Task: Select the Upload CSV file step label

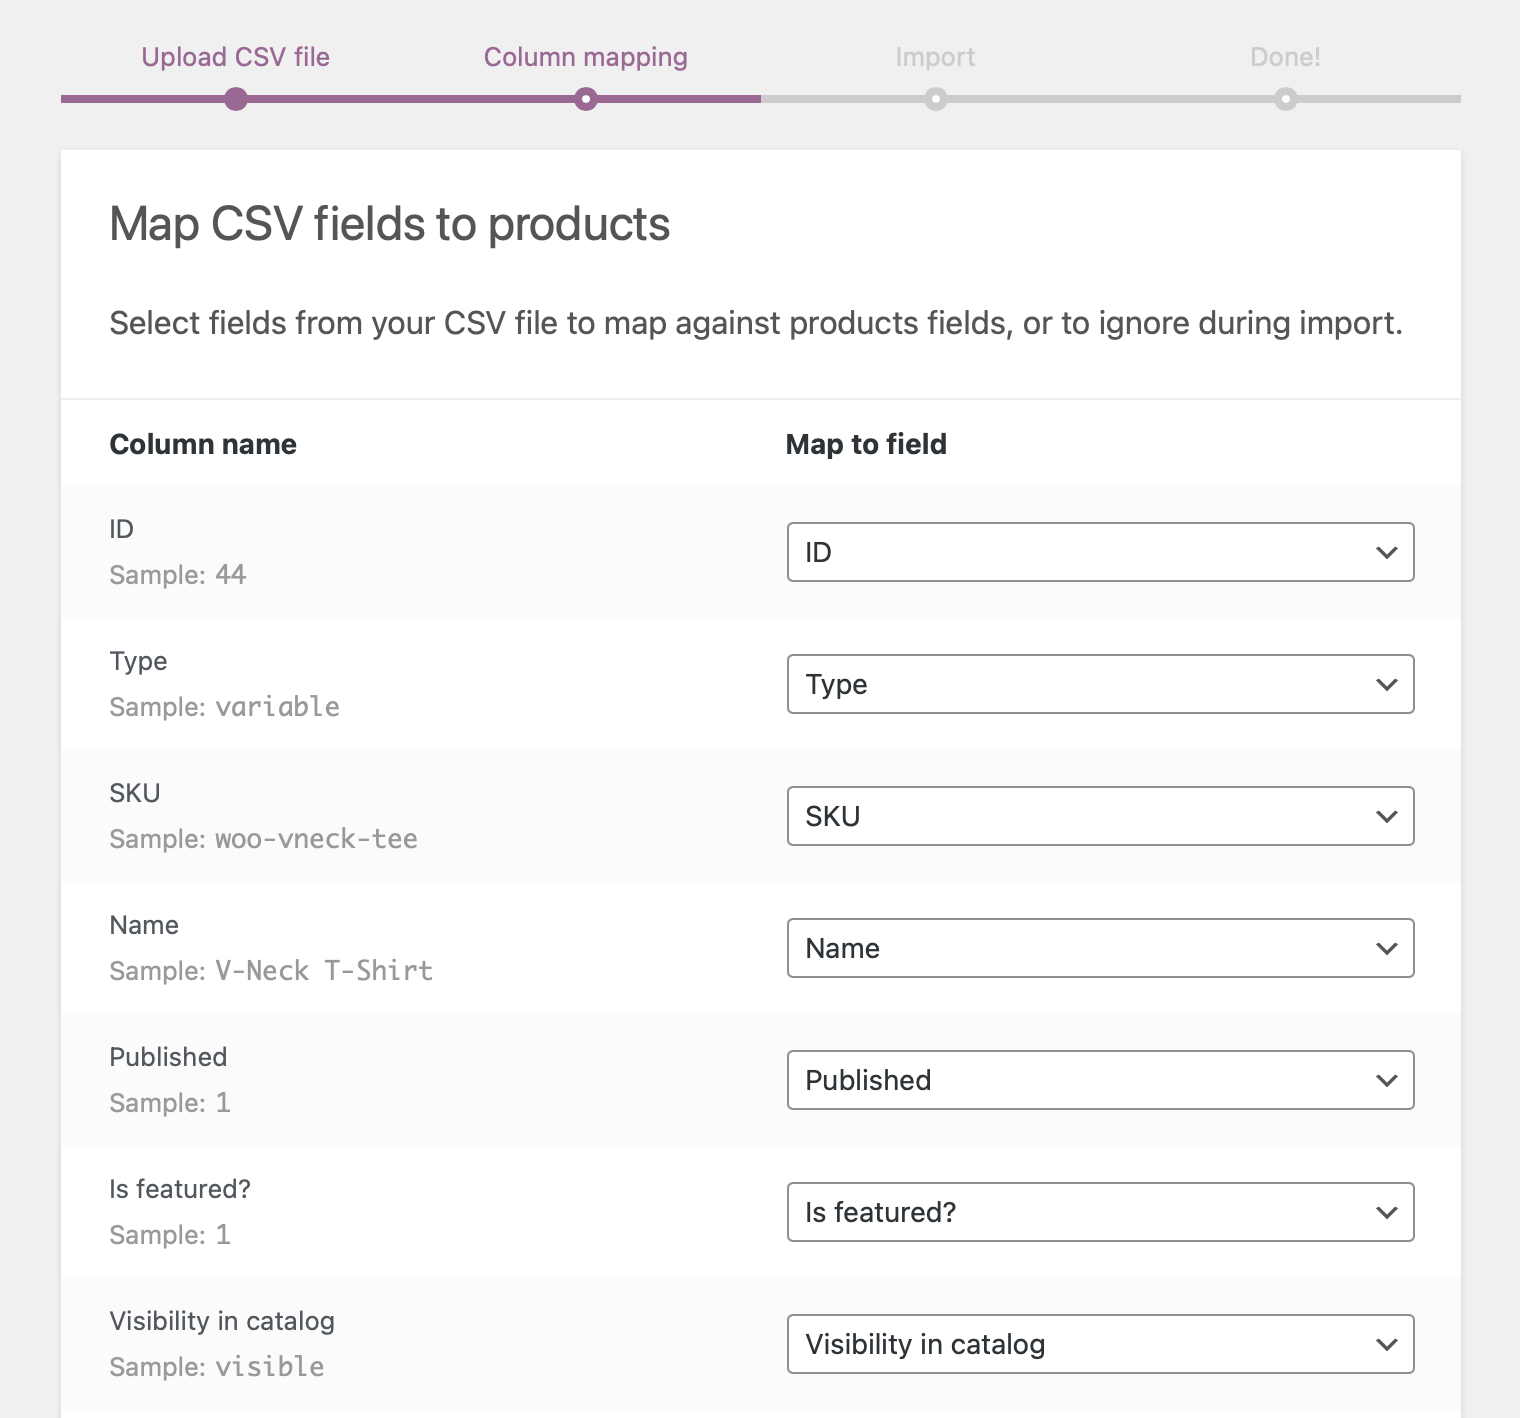Action: click(x=236, y=57)
